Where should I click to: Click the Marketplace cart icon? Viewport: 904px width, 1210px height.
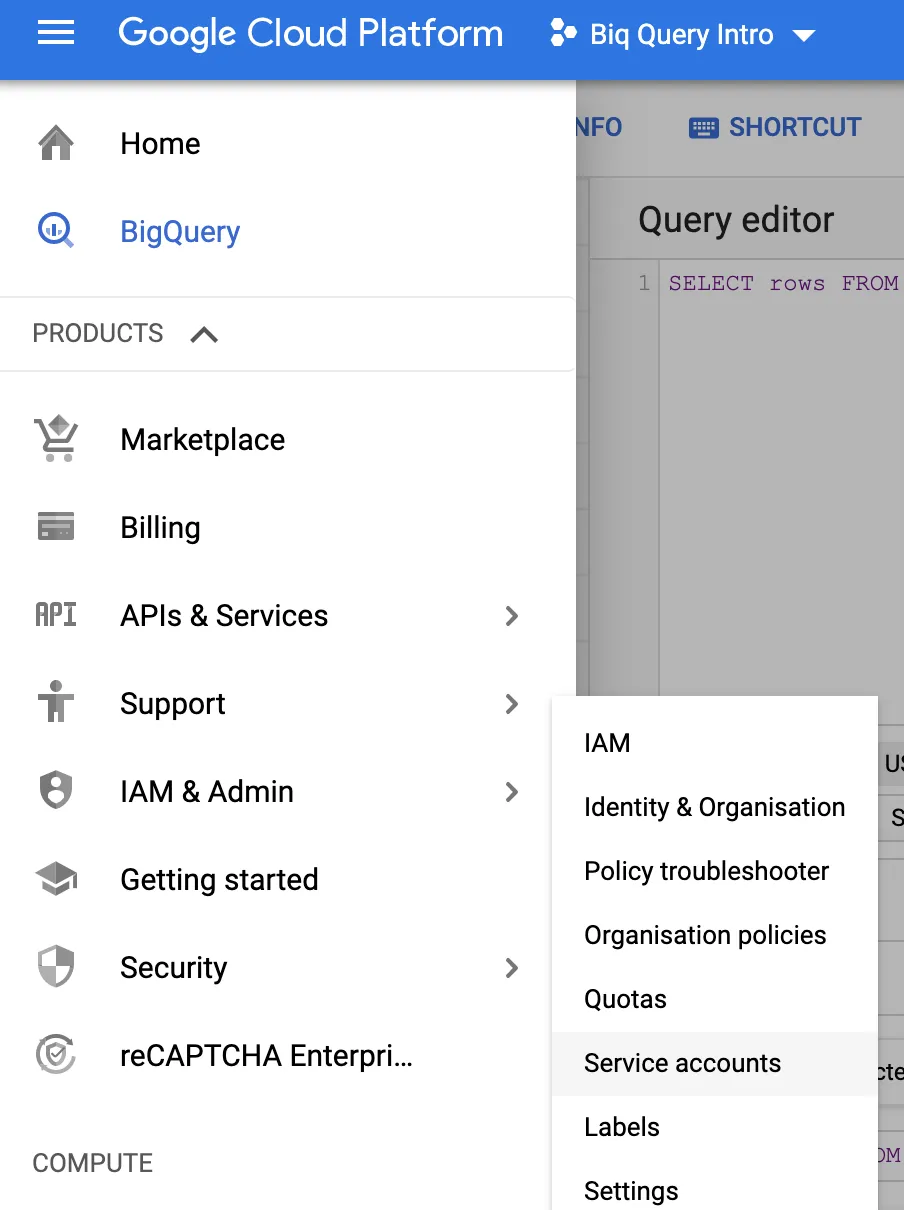point(56,439)
